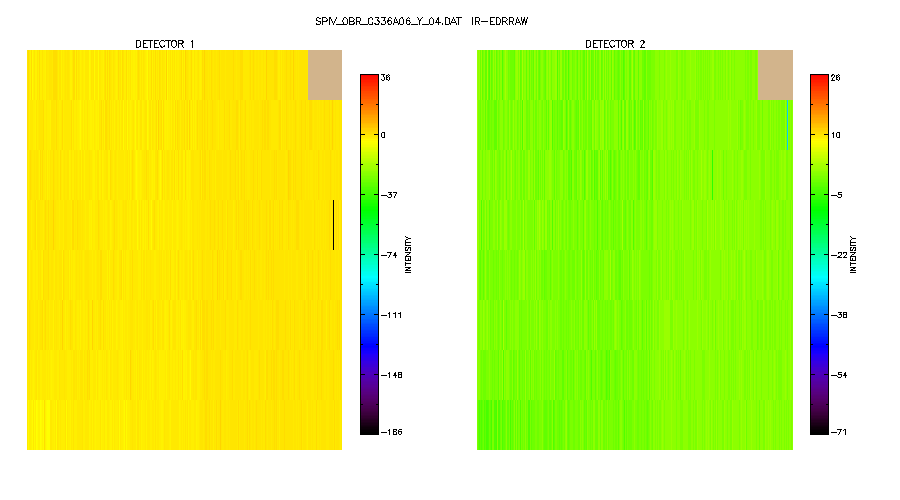The height and width of the screenshot is (500, 900).
Task: Click the DETECTOR 1 heading
Action: pyautogui.click(x=165, y=44)
